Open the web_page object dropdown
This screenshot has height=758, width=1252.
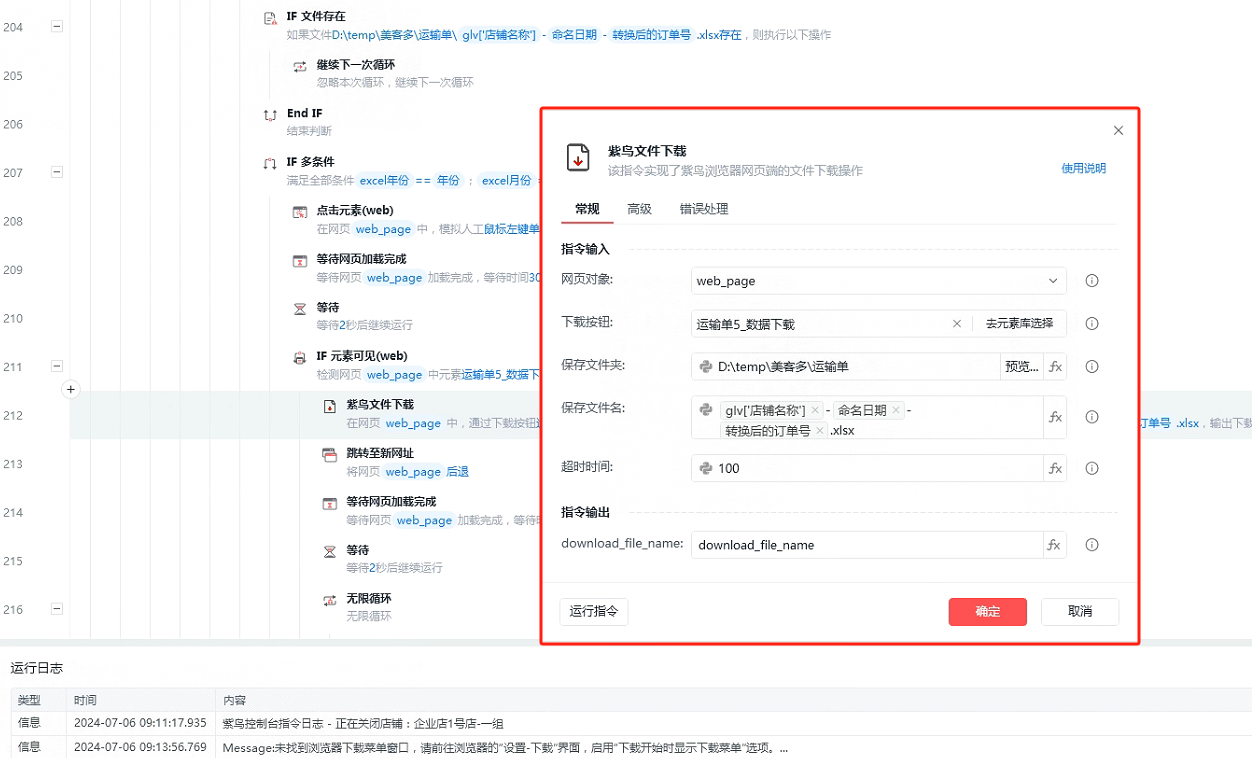pos(1053,281)
